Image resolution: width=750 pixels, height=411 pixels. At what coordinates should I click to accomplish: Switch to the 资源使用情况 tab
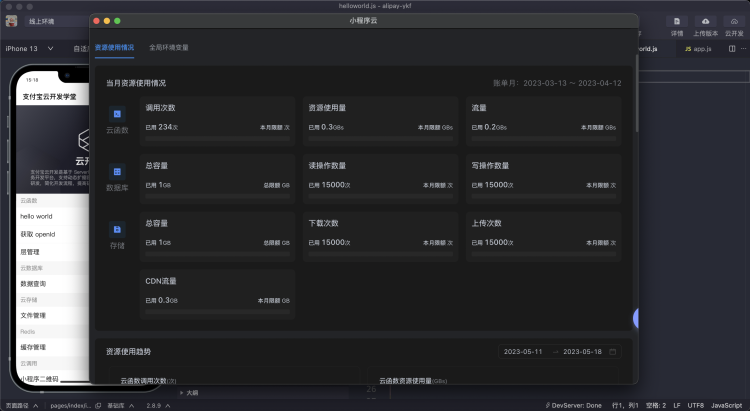point(114,47)
